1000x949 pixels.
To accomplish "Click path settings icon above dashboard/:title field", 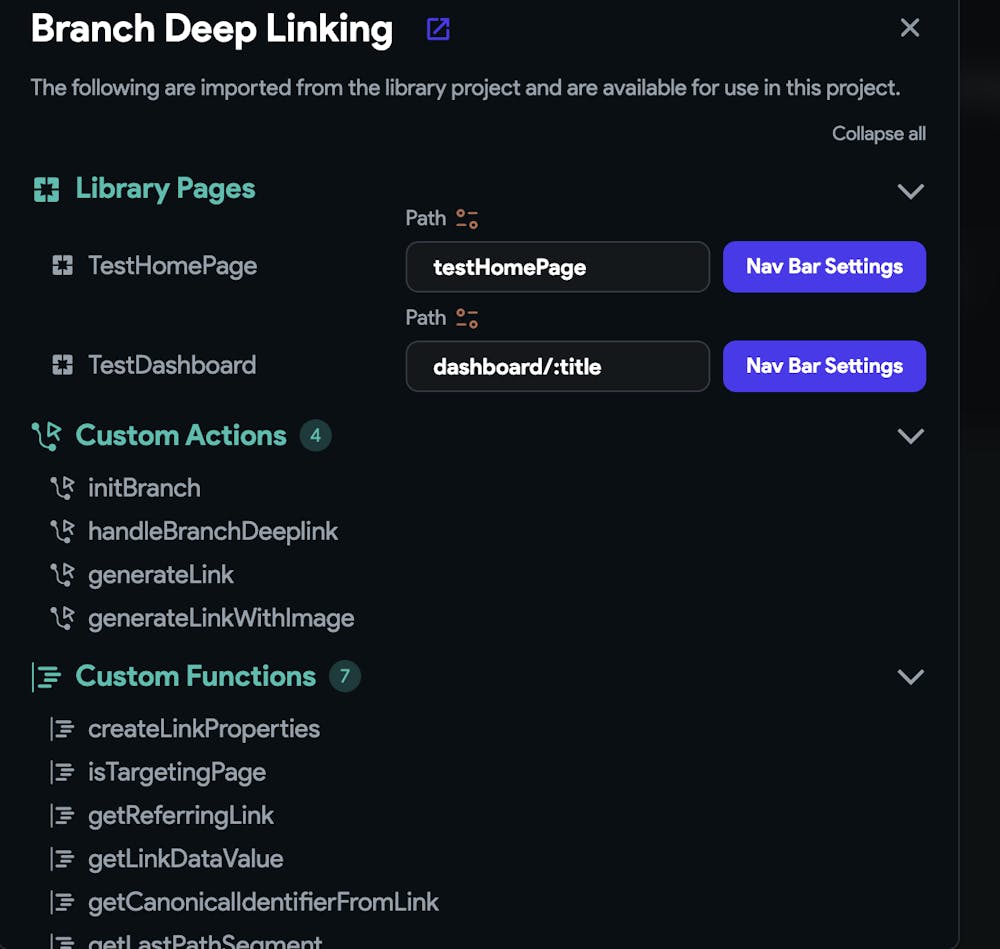I will pyautogui.click(x=467, y=318).
